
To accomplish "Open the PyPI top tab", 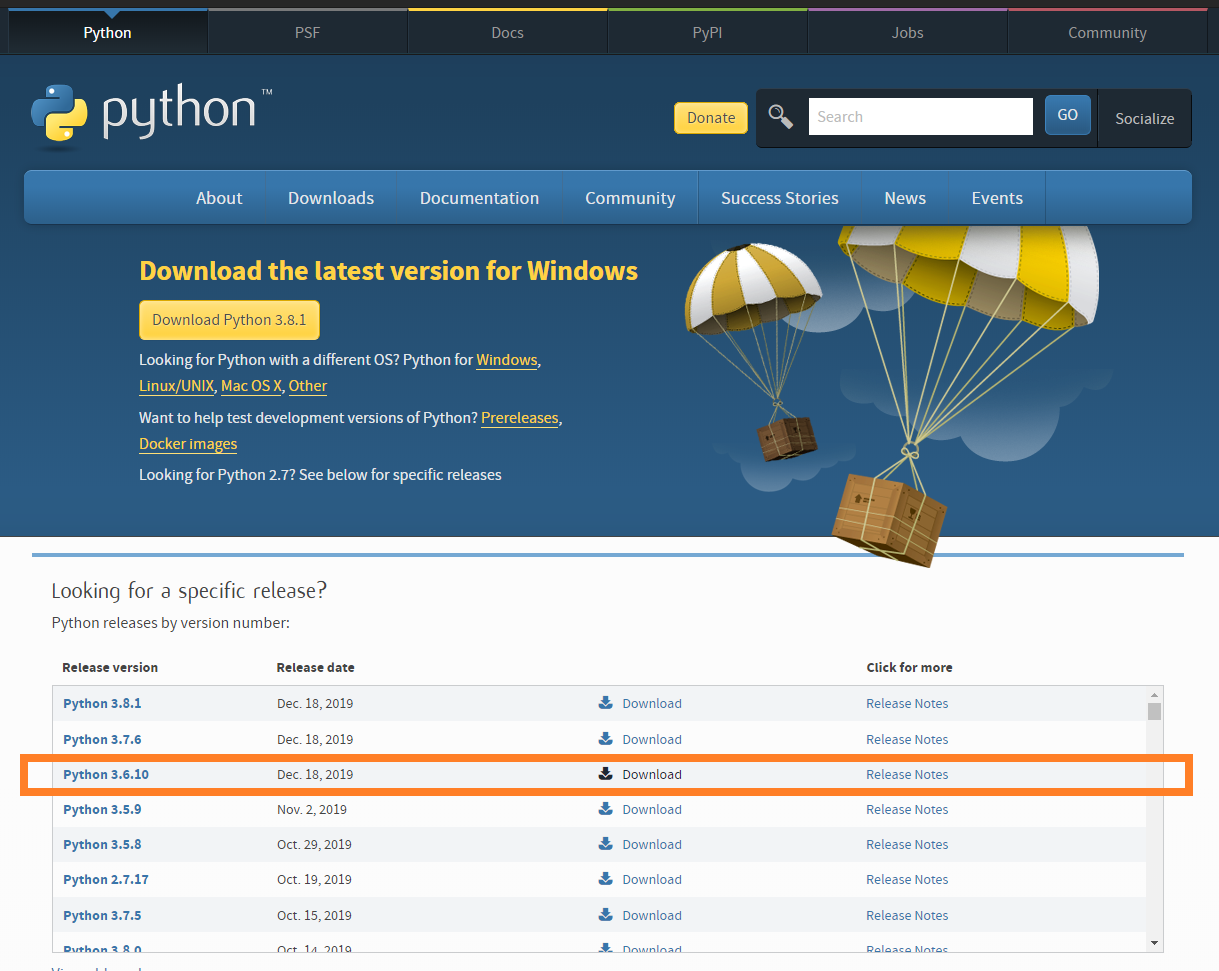I will (x=708, y=32).
